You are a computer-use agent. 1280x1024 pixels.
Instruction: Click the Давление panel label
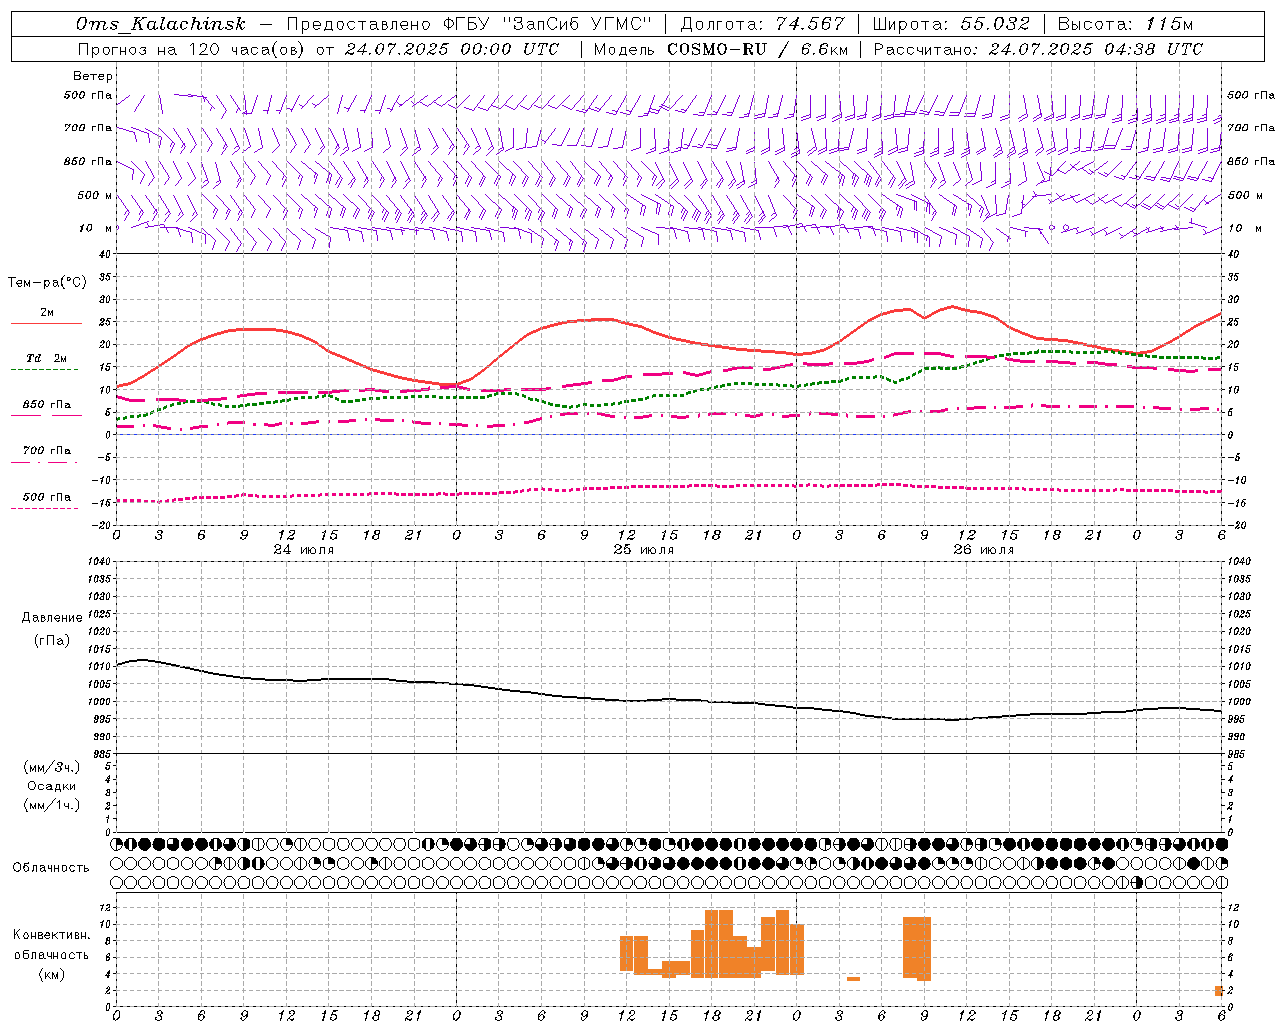pos(52,618)
